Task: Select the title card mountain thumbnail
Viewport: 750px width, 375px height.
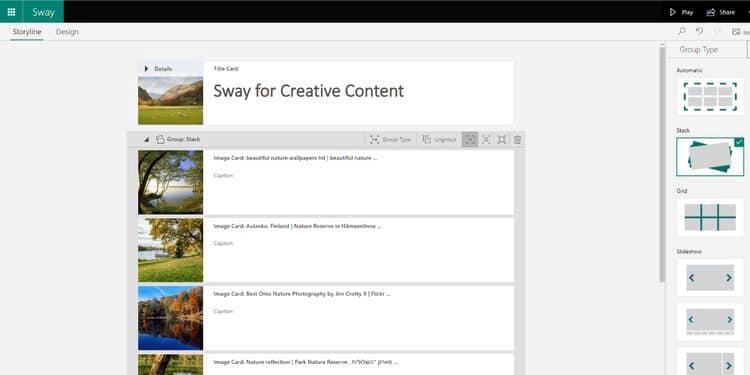Action: (x=170, y=100)
